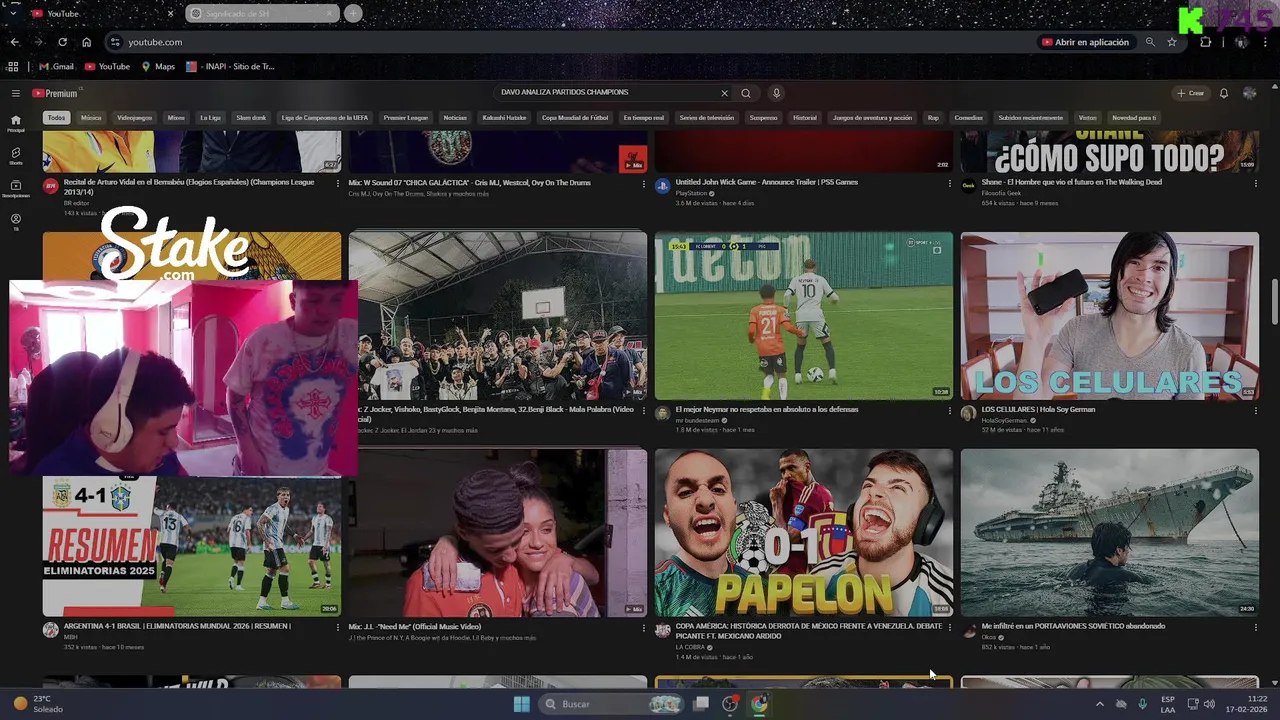Open the browser extensions puzzle icon
Screen dimensions: 1280x720
click(1205, 42)
